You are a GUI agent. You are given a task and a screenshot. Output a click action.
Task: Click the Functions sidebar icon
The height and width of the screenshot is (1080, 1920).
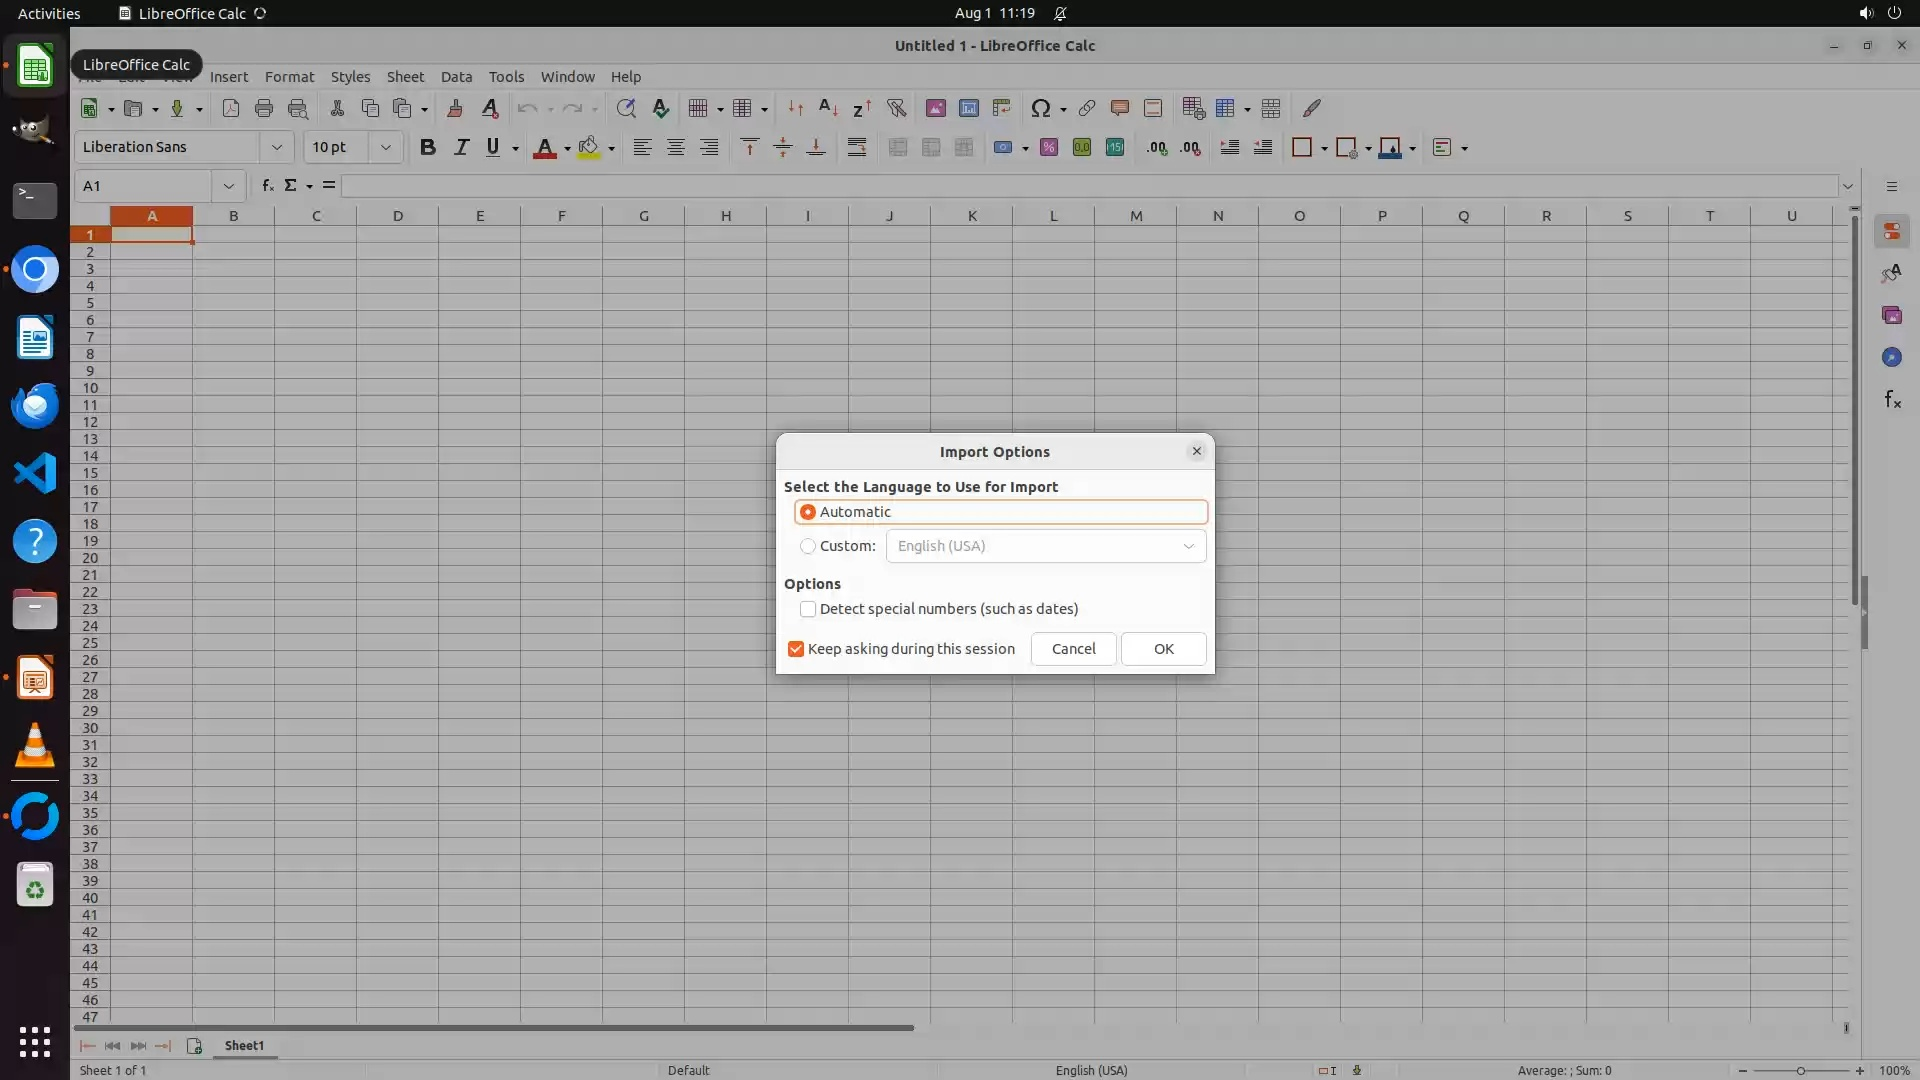[x=1891, y=400]
